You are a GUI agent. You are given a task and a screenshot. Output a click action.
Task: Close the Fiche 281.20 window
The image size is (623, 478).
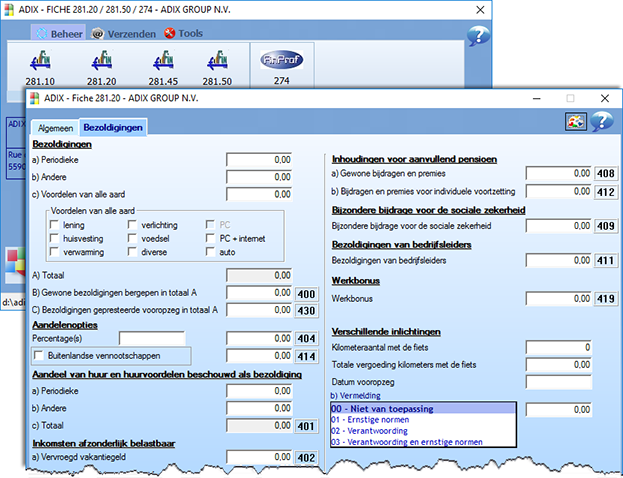pos(605,98)
